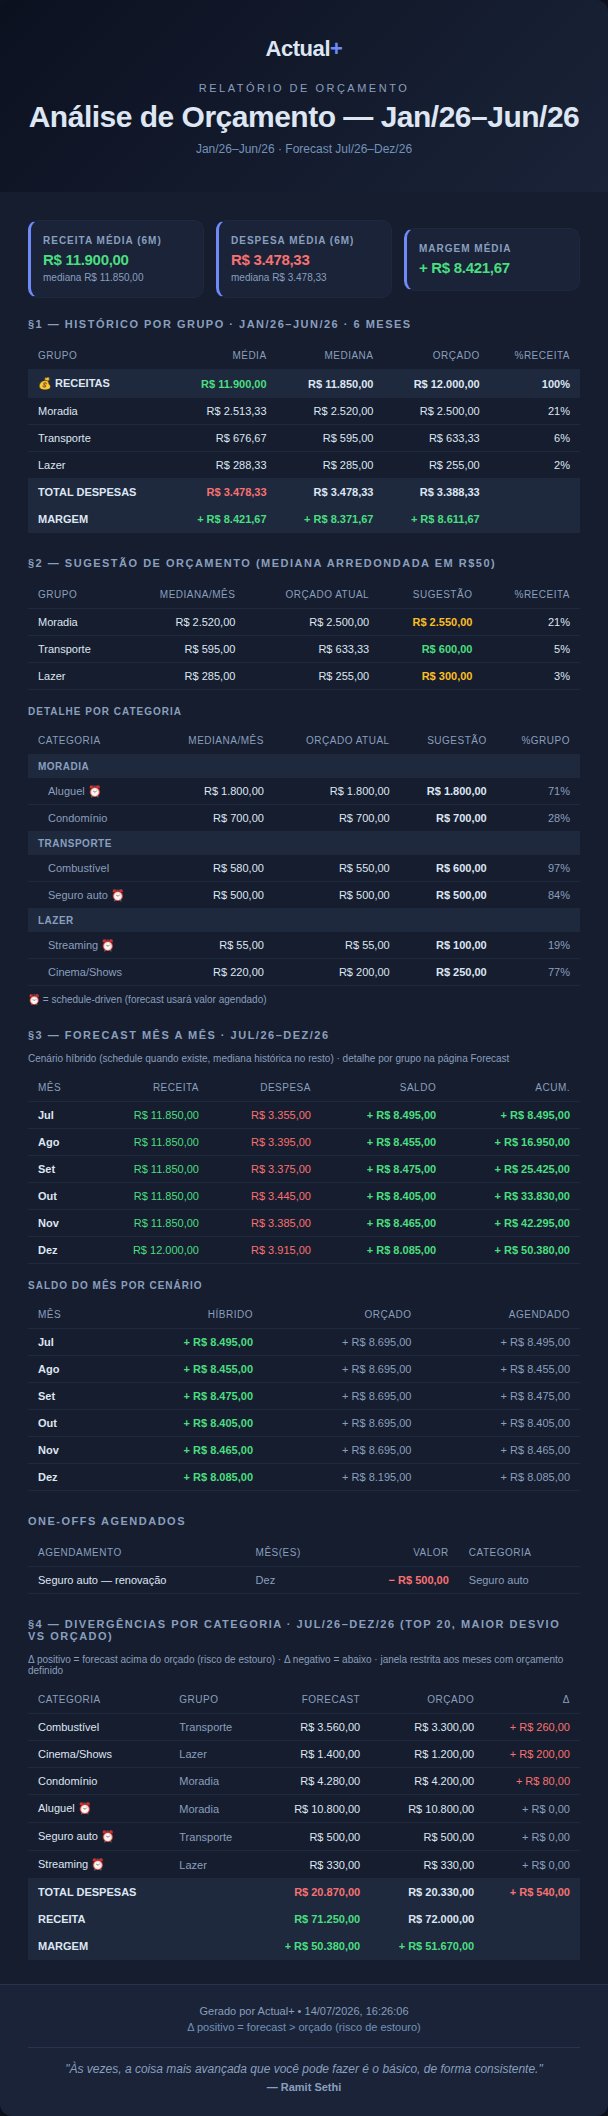The image size is (608, 2116).
Task: Click Out expense value R$ 3.445,00
Action: (x=281, y=1196)
